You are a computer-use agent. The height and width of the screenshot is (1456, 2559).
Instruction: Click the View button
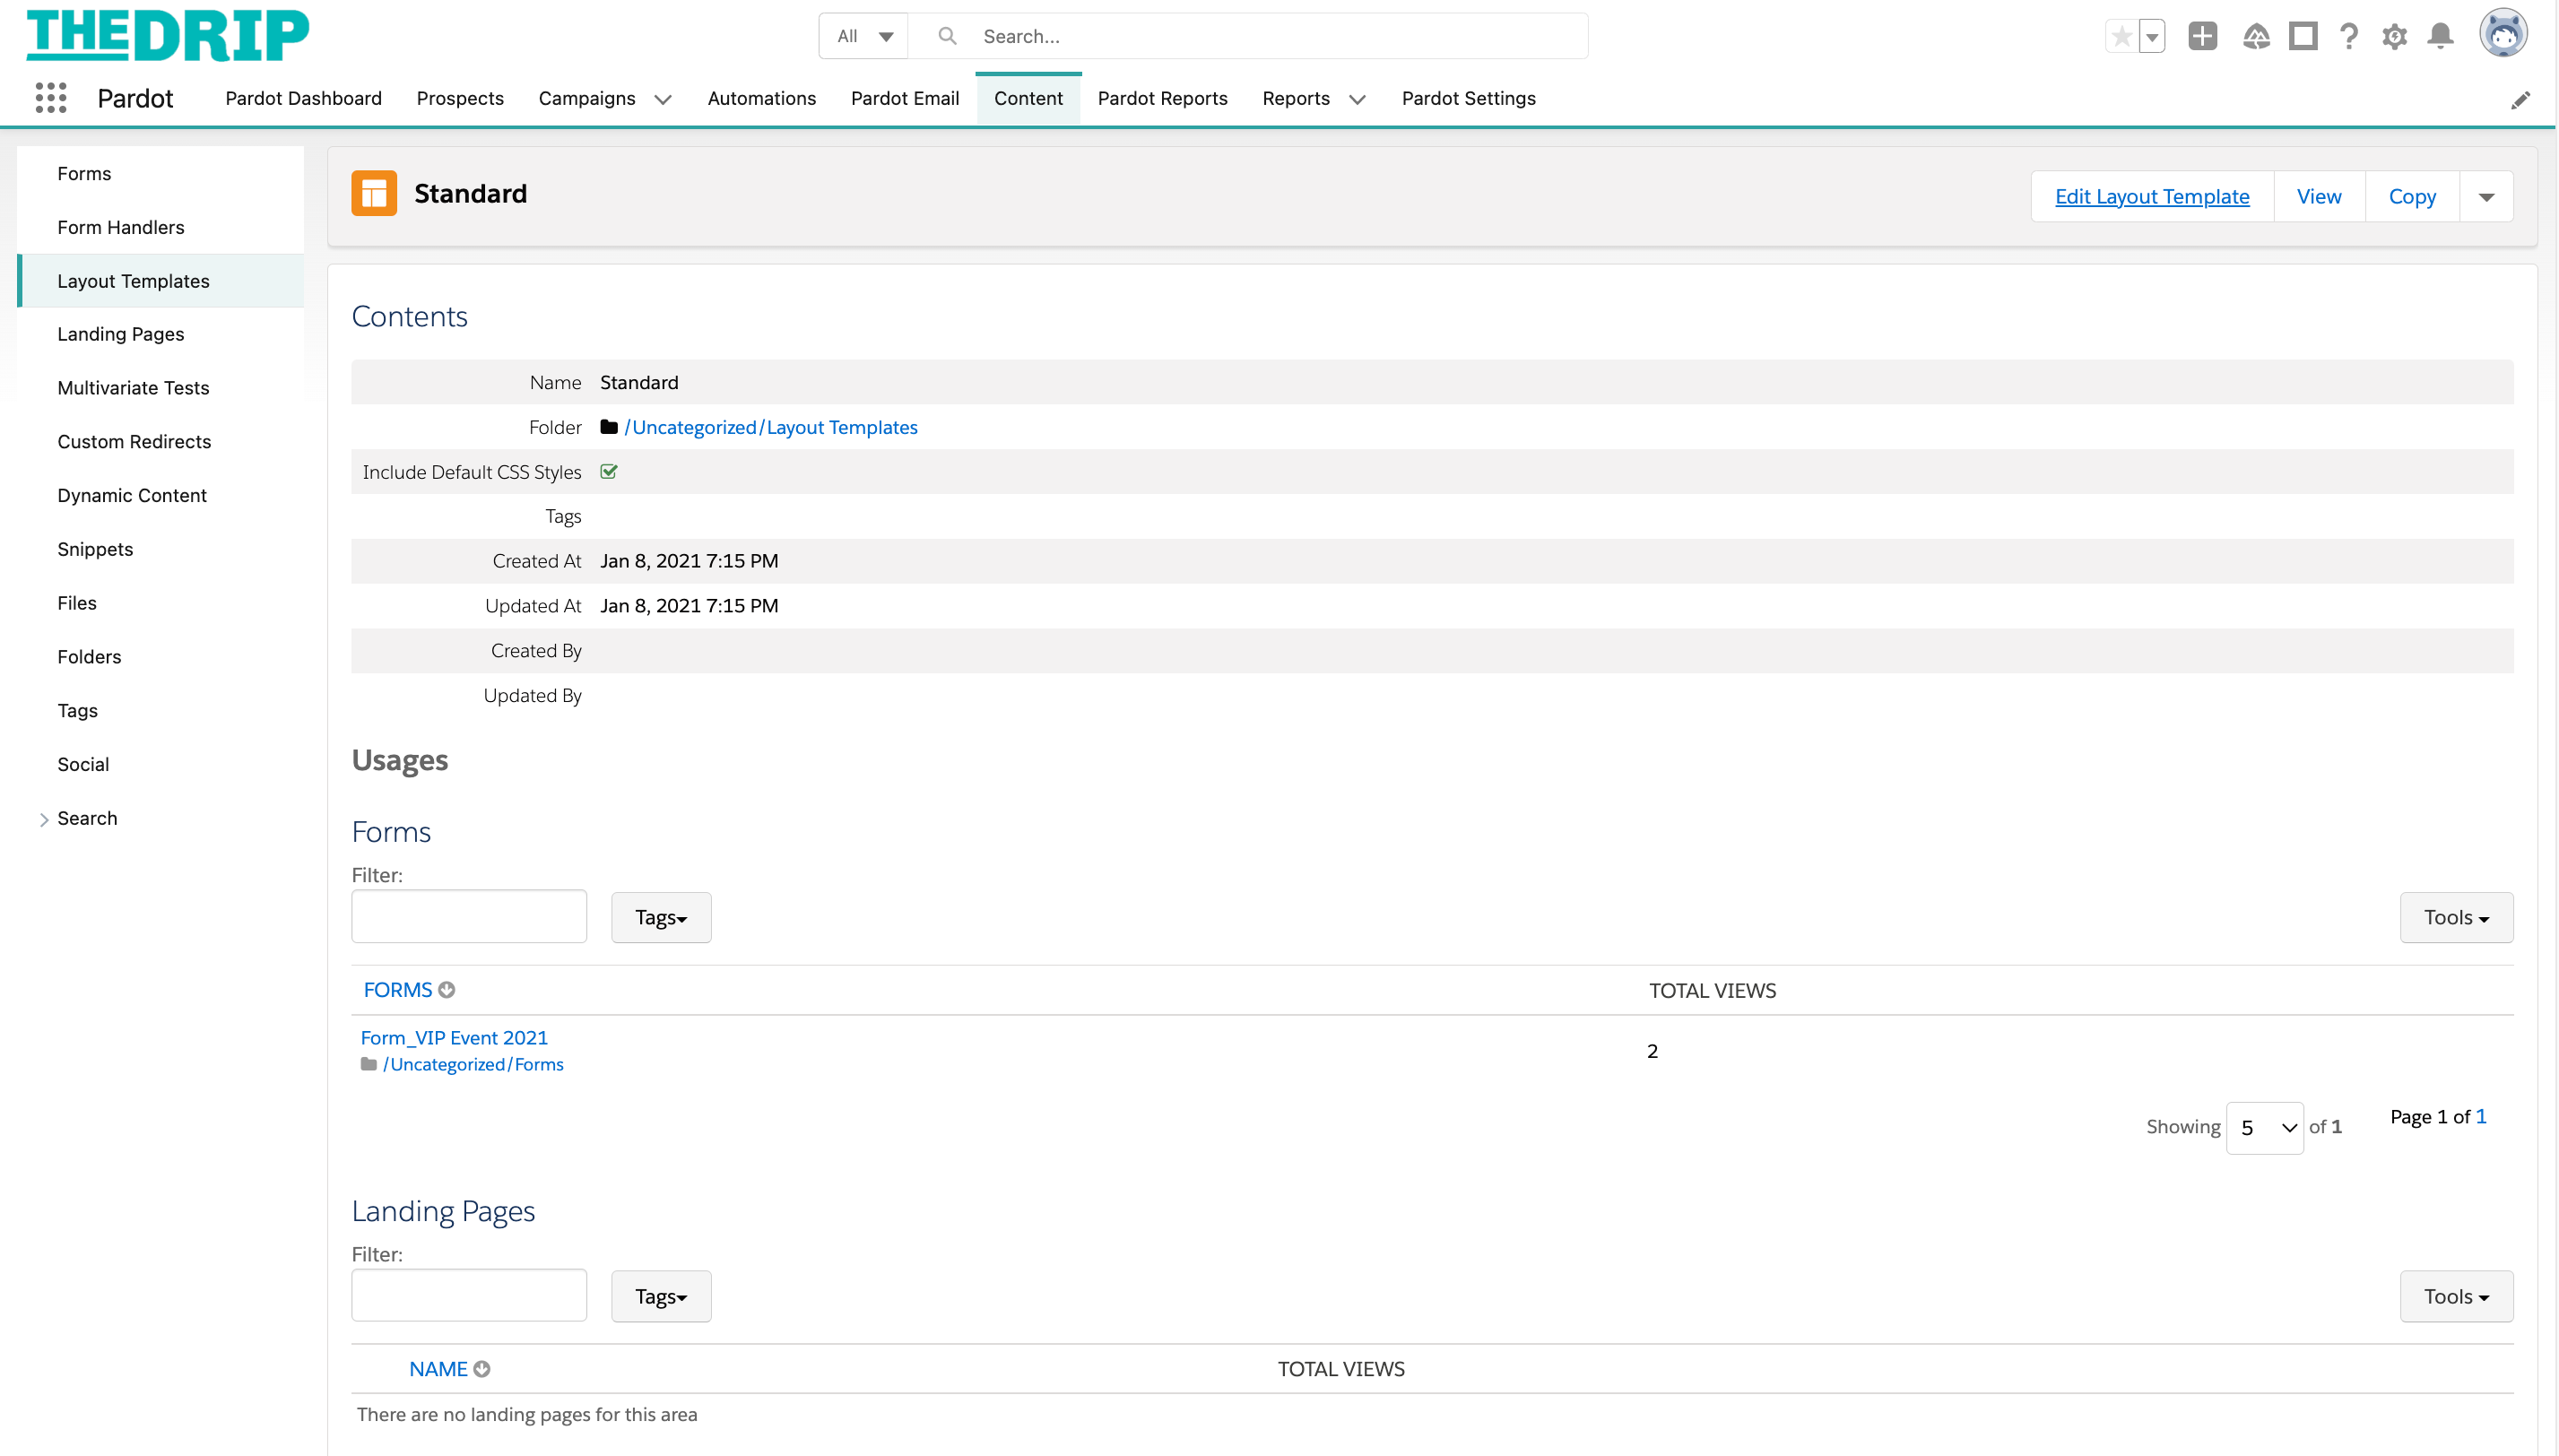(2319, 196)
